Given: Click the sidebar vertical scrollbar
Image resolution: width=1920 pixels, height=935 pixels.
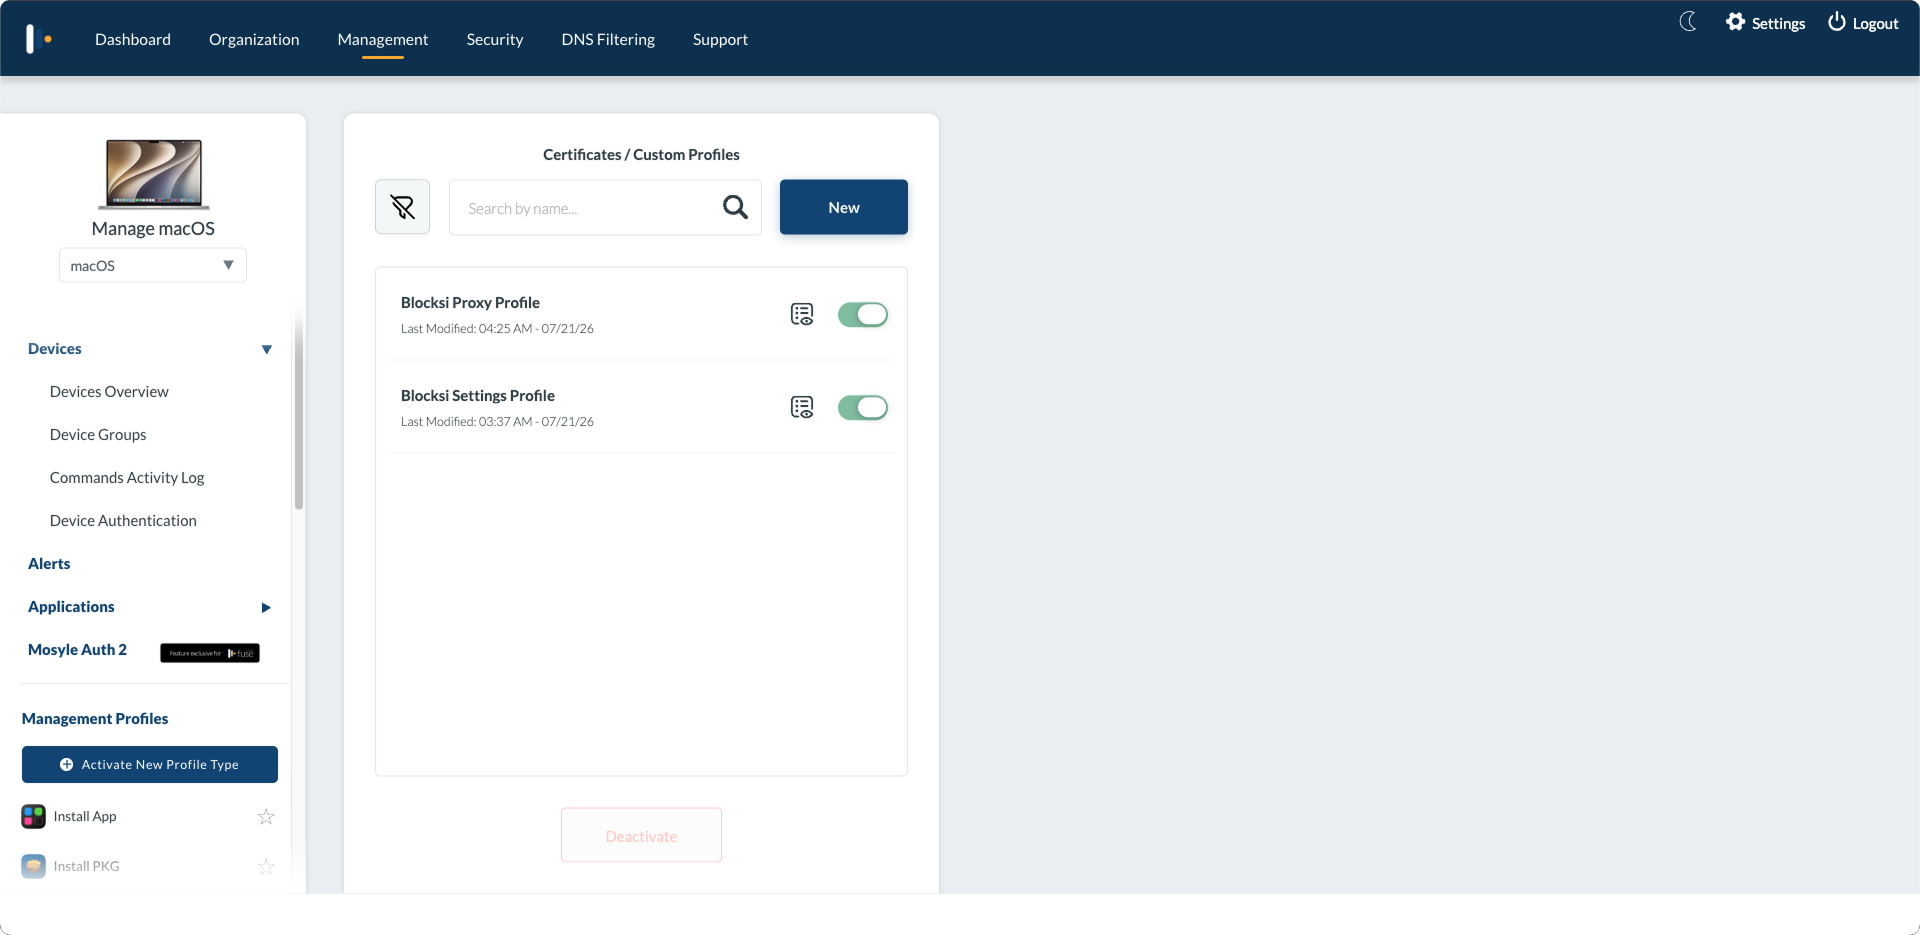Looking at the screenshot, I should pos(298,410).
